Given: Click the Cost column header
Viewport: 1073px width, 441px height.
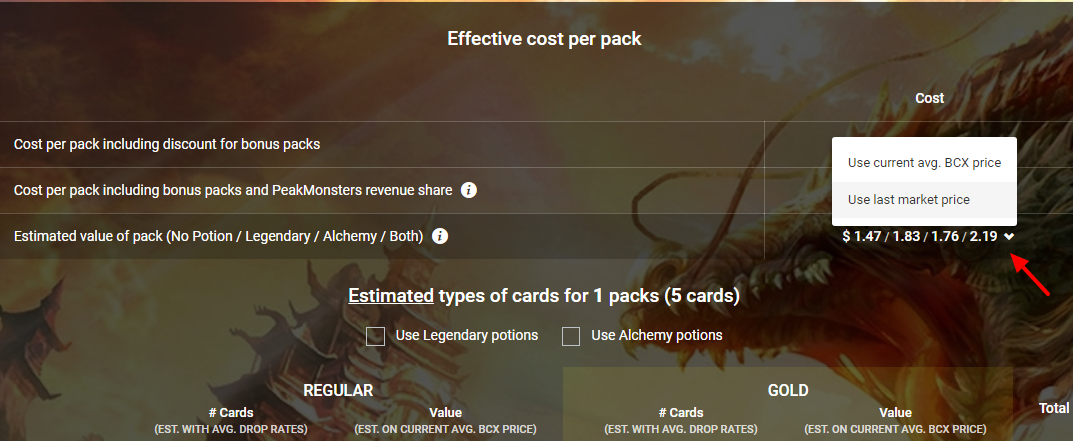Looking at the screenshot, I should 929,98.
